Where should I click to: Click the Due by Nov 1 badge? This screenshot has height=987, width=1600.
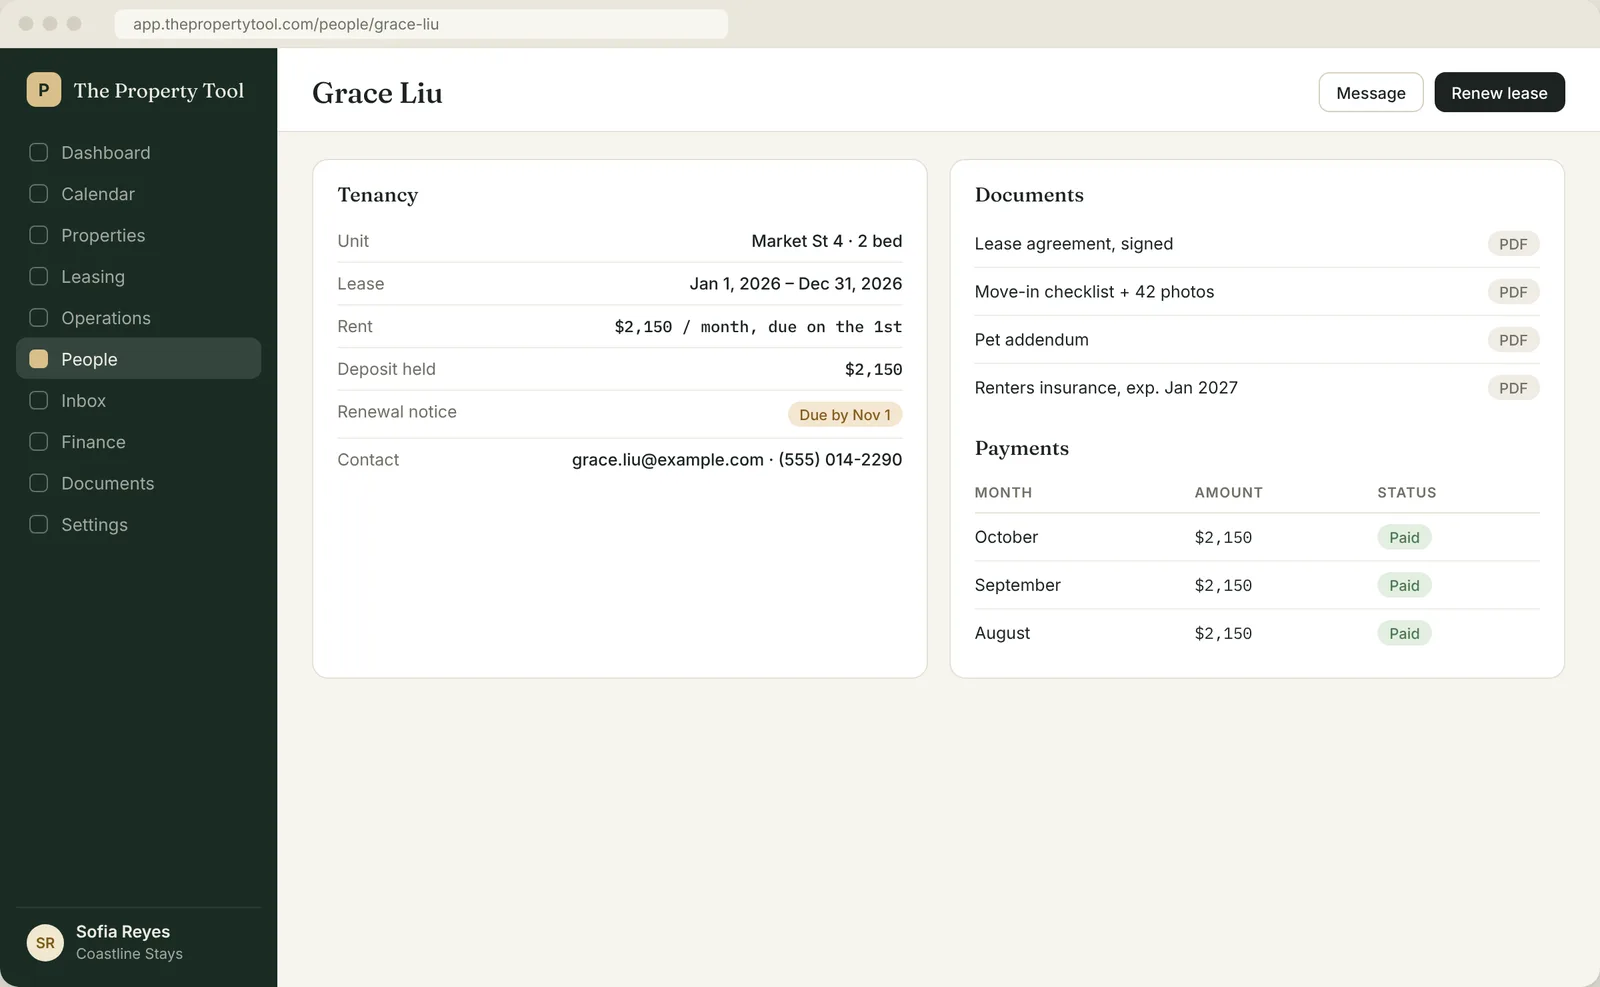pyautogui.click(x=845, y=415)
